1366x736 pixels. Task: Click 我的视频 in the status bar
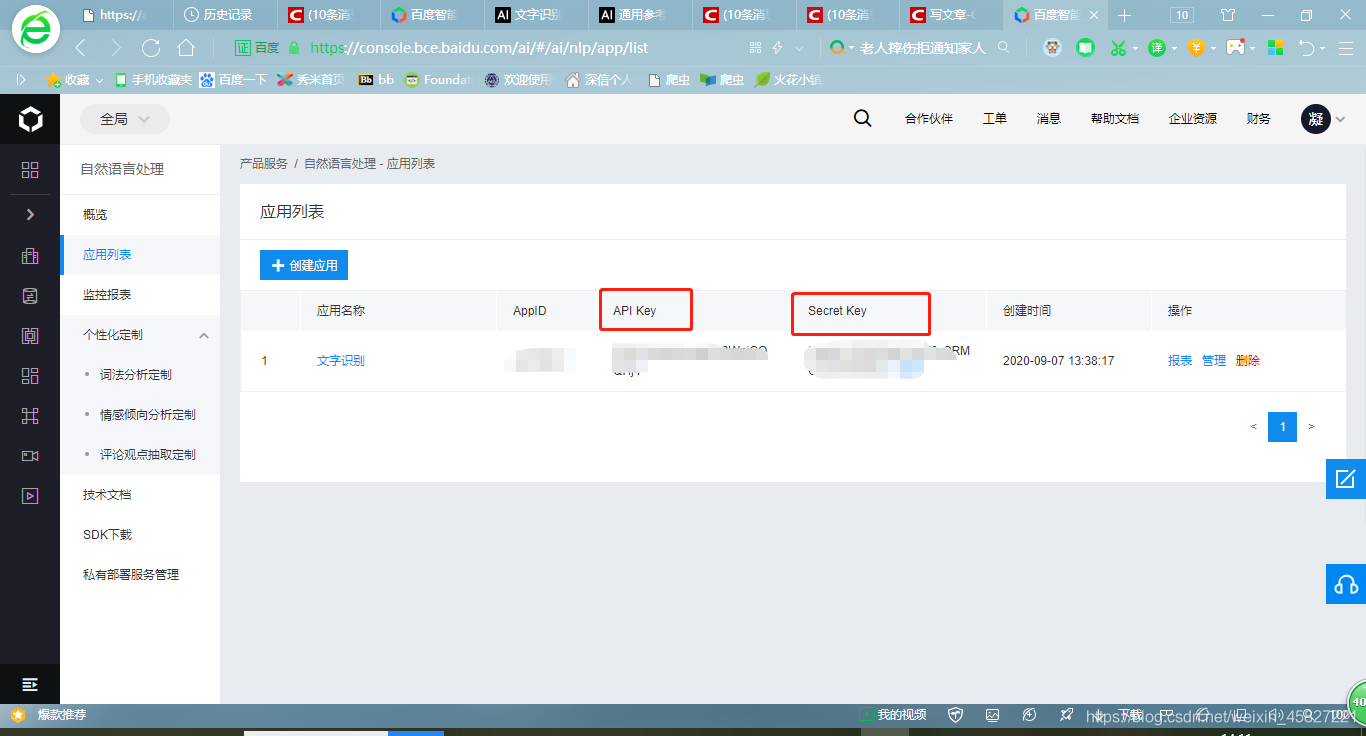(x=893, y=715)
